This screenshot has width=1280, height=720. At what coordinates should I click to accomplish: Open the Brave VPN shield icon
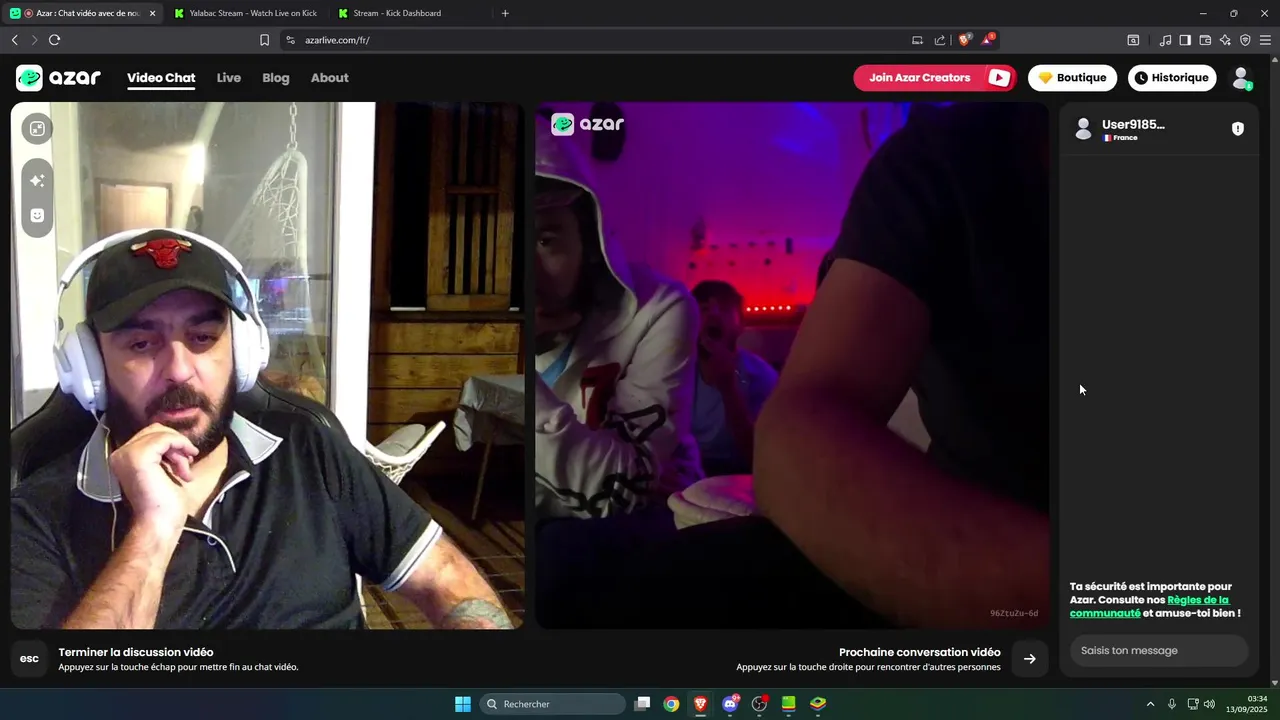tap(1245, 40)
